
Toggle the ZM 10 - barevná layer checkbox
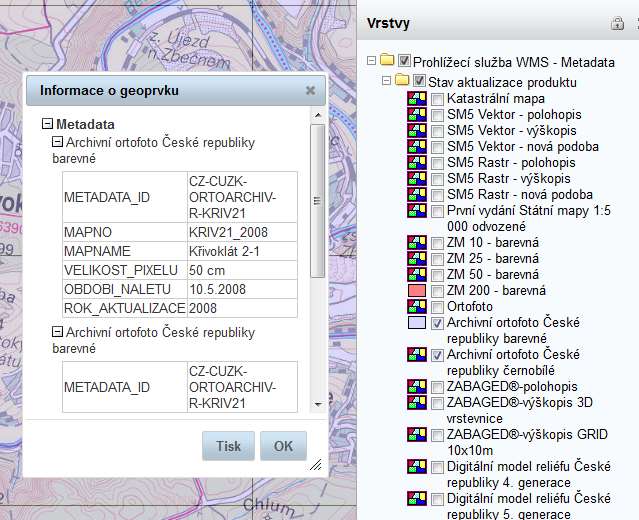click(x=437, y=243)
